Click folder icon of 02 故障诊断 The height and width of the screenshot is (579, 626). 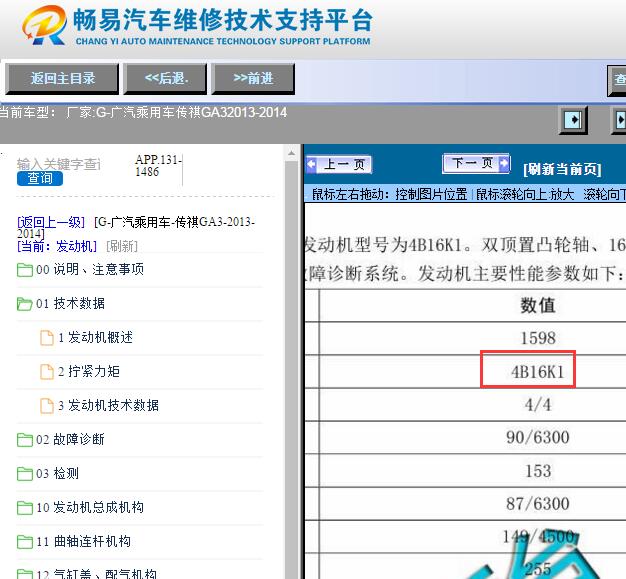pyautogui.click(x=25, y=440)
